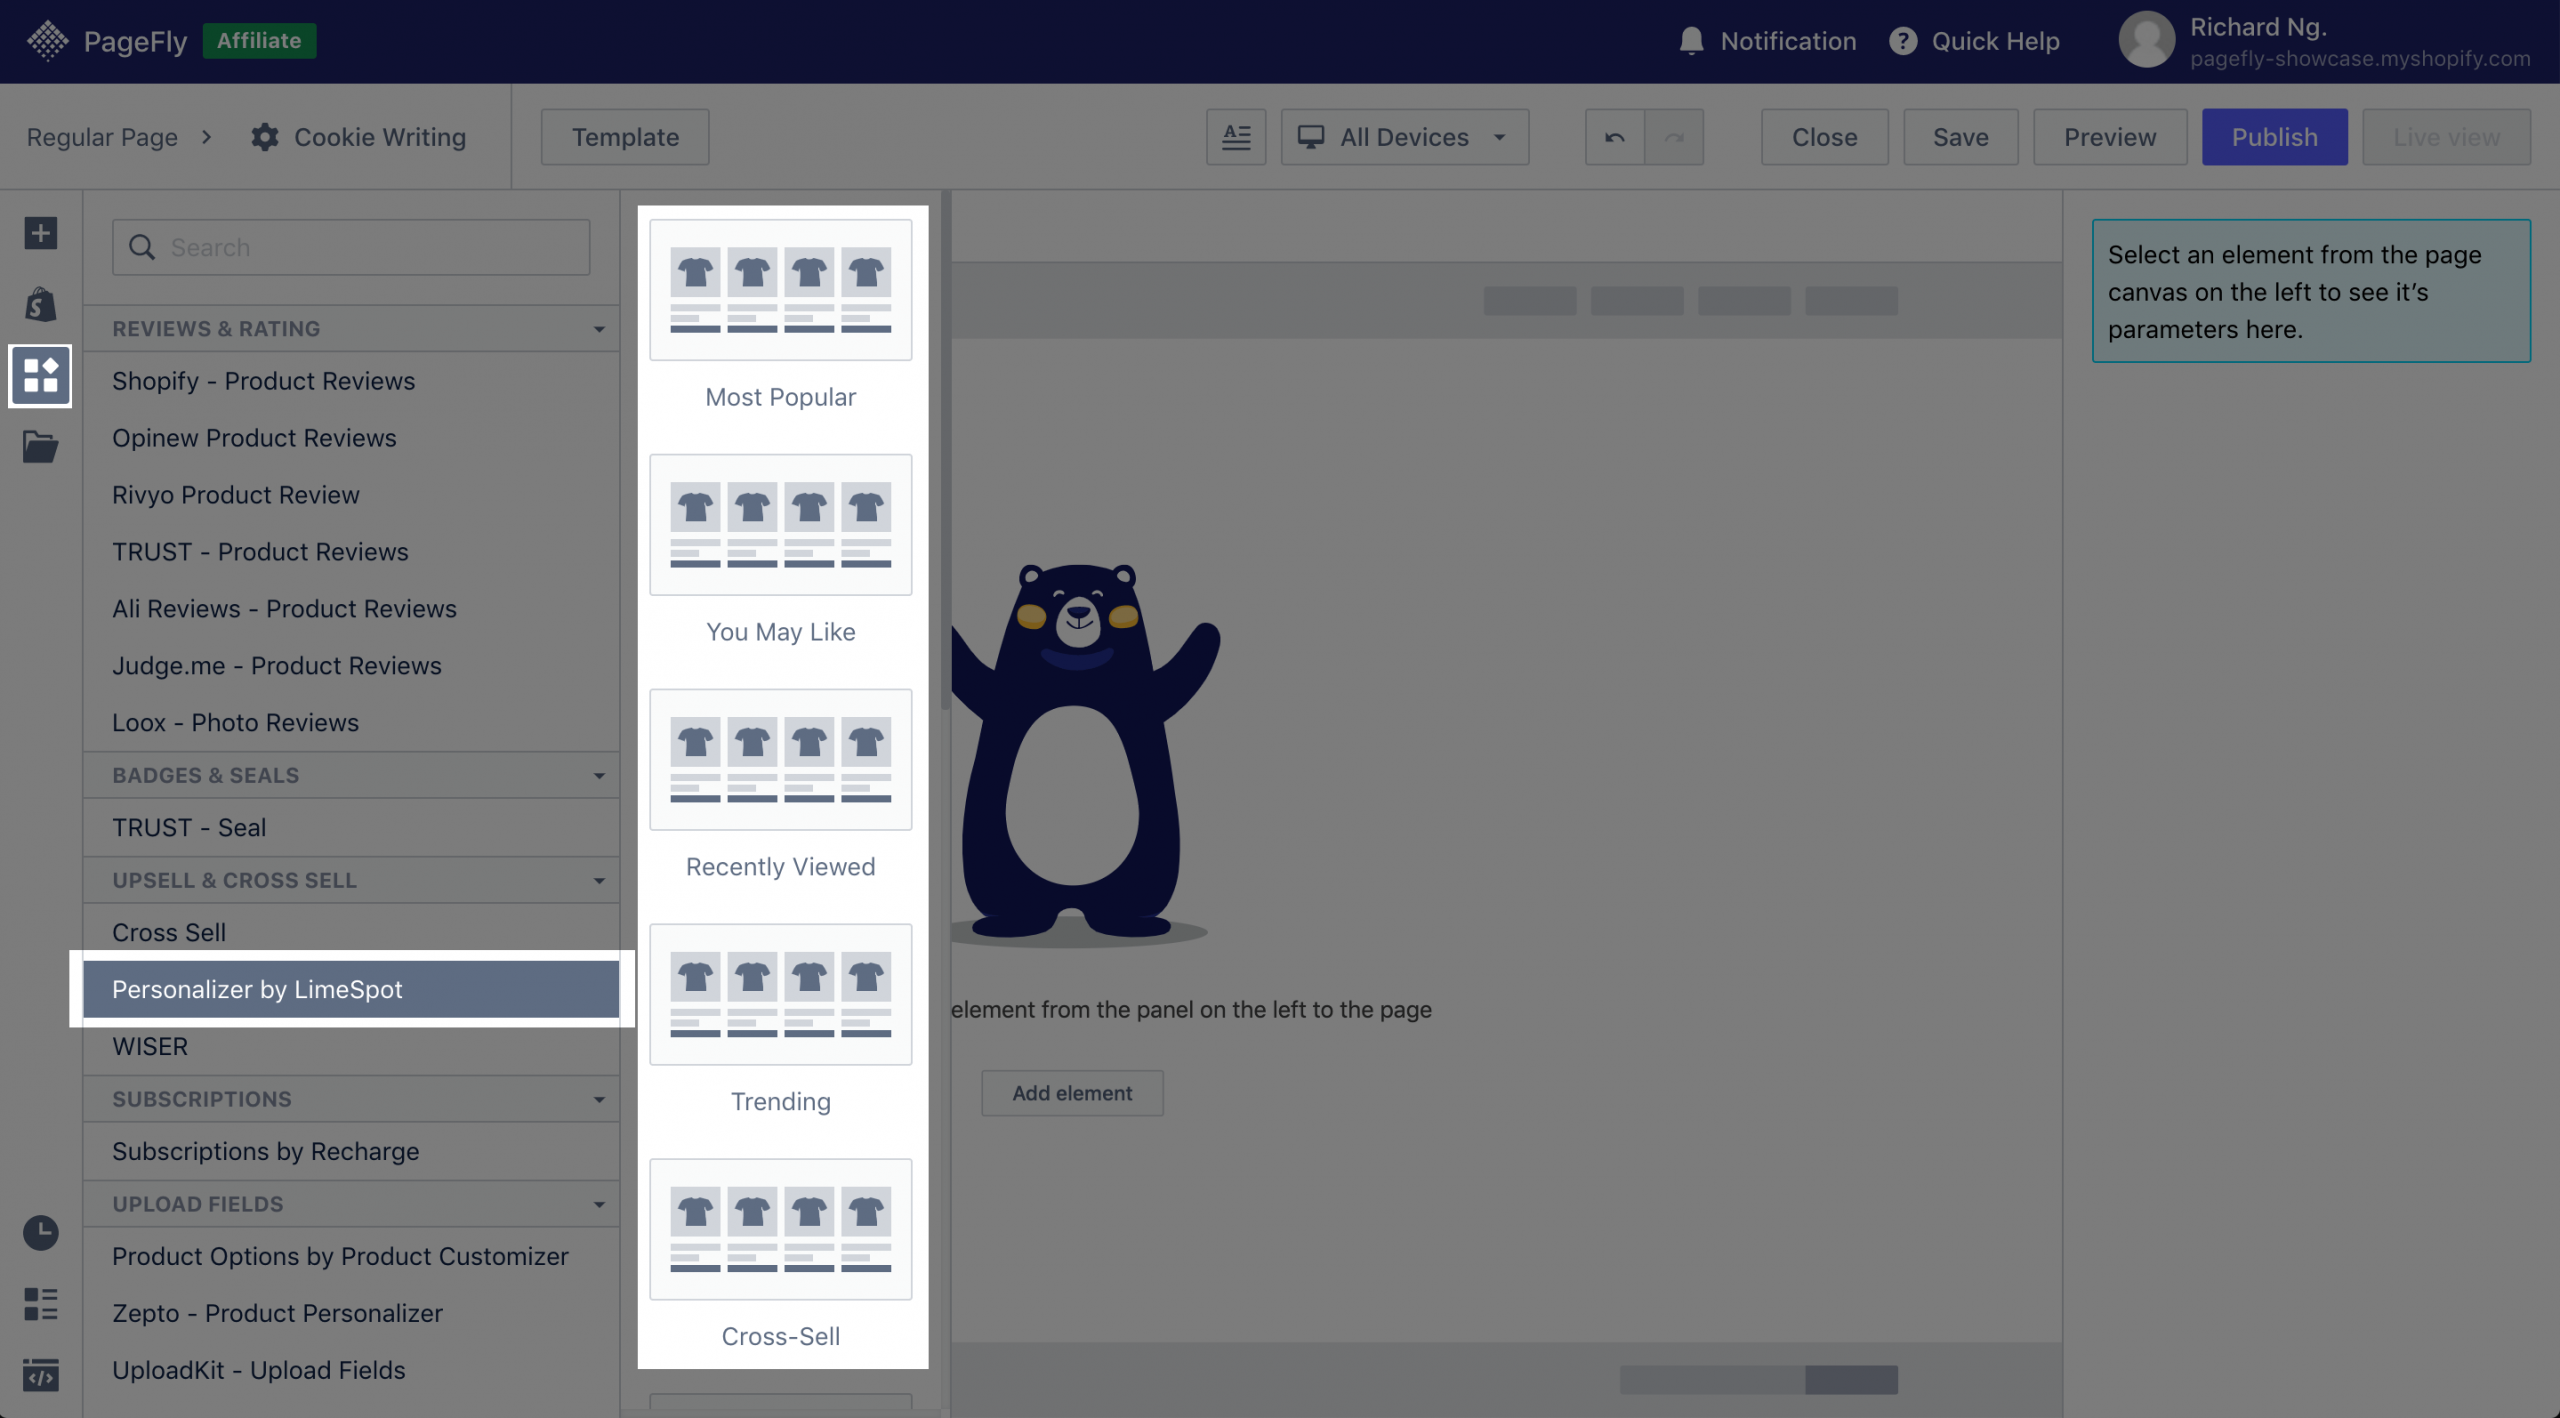Expand the Regular Page breadcrumb chevron
The image size is (2560, 1418).
pyautogui.click(x=207, y=137)
